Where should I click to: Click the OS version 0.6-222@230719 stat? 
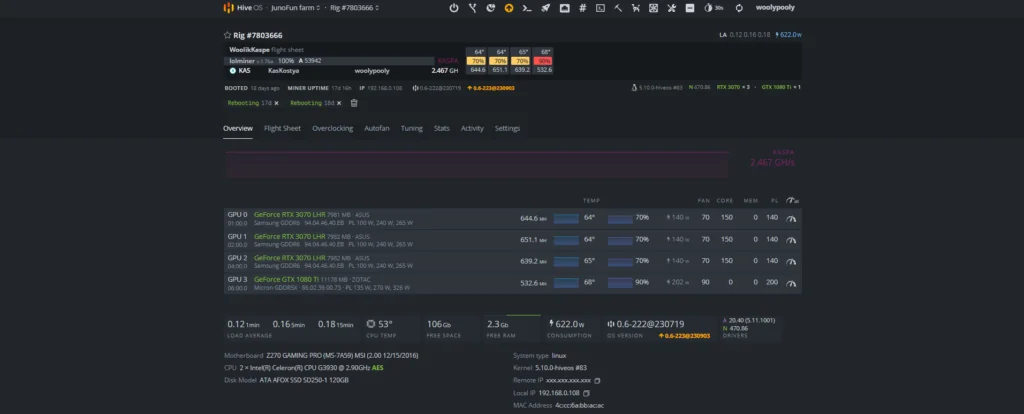pyautogui.click(x=658, y=328)
